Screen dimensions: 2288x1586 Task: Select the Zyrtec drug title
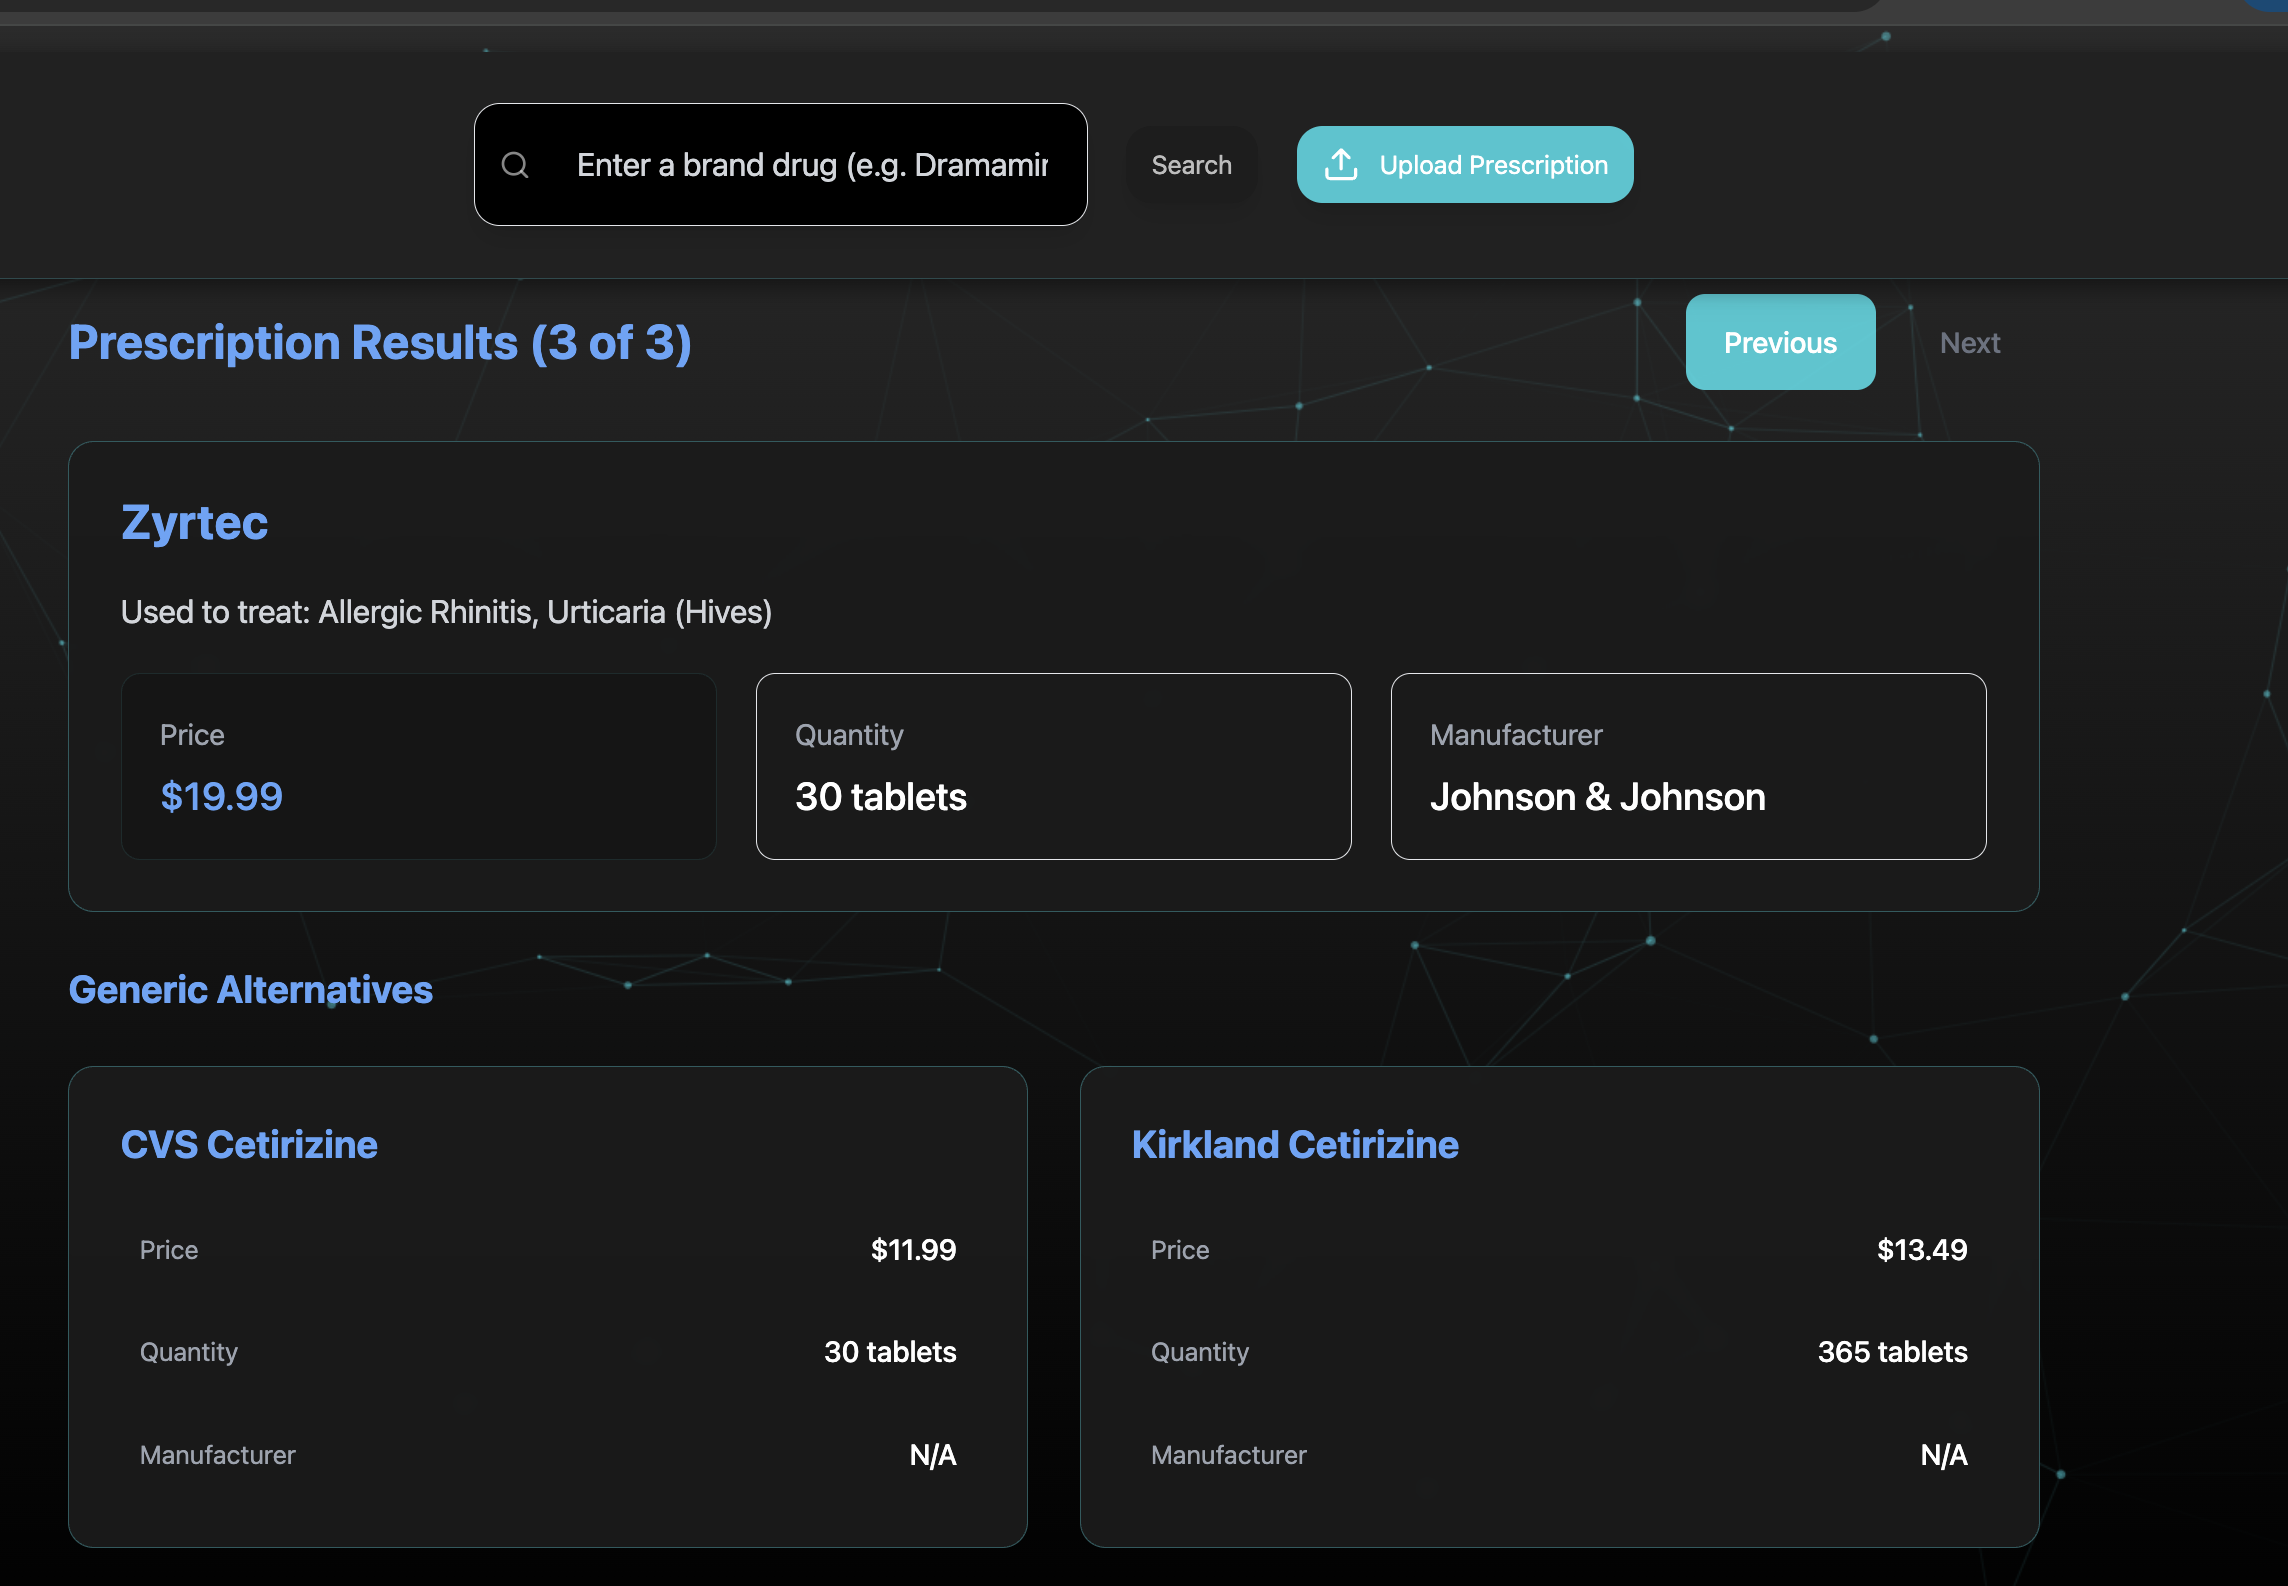pos(195,523)
